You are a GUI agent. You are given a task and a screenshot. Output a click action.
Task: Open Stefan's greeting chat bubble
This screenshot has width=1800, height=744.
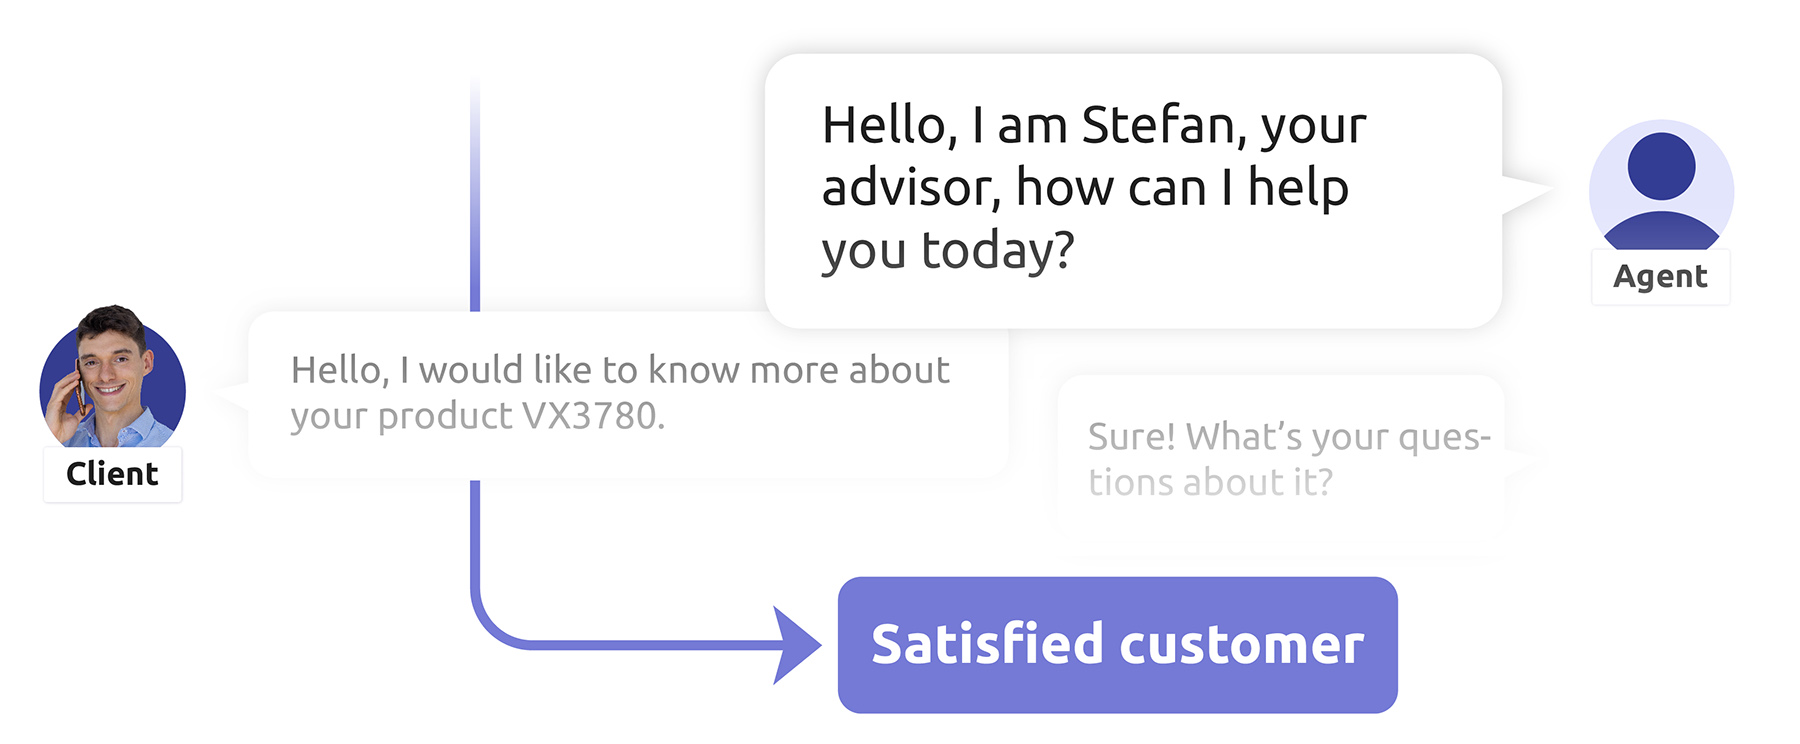1133,191
